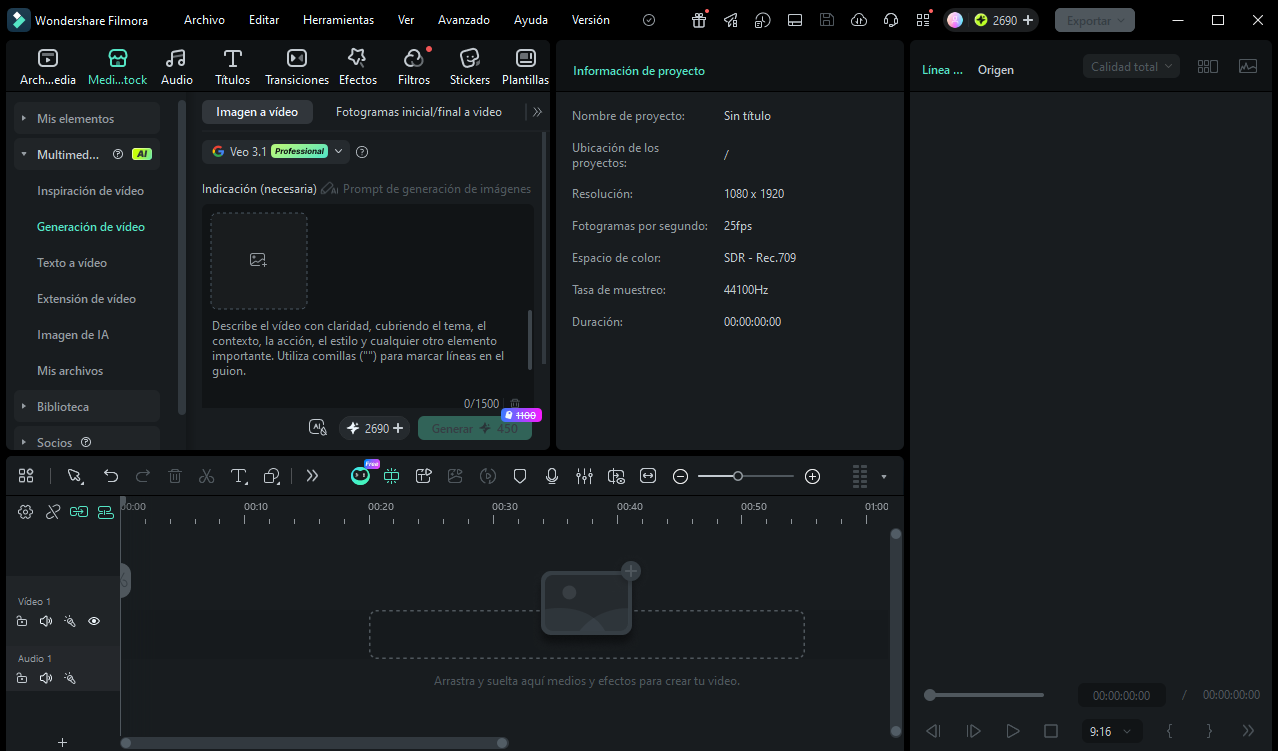The height and width of the screenshot is (751, 1278).
Task: Click the zoom in timeline plus icon
Action: point(812,476)
